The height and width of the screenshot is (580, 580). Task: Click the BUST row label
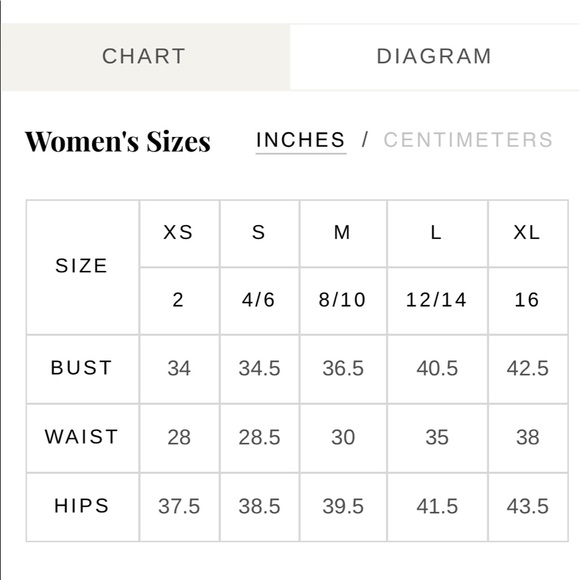click(82, 369)
